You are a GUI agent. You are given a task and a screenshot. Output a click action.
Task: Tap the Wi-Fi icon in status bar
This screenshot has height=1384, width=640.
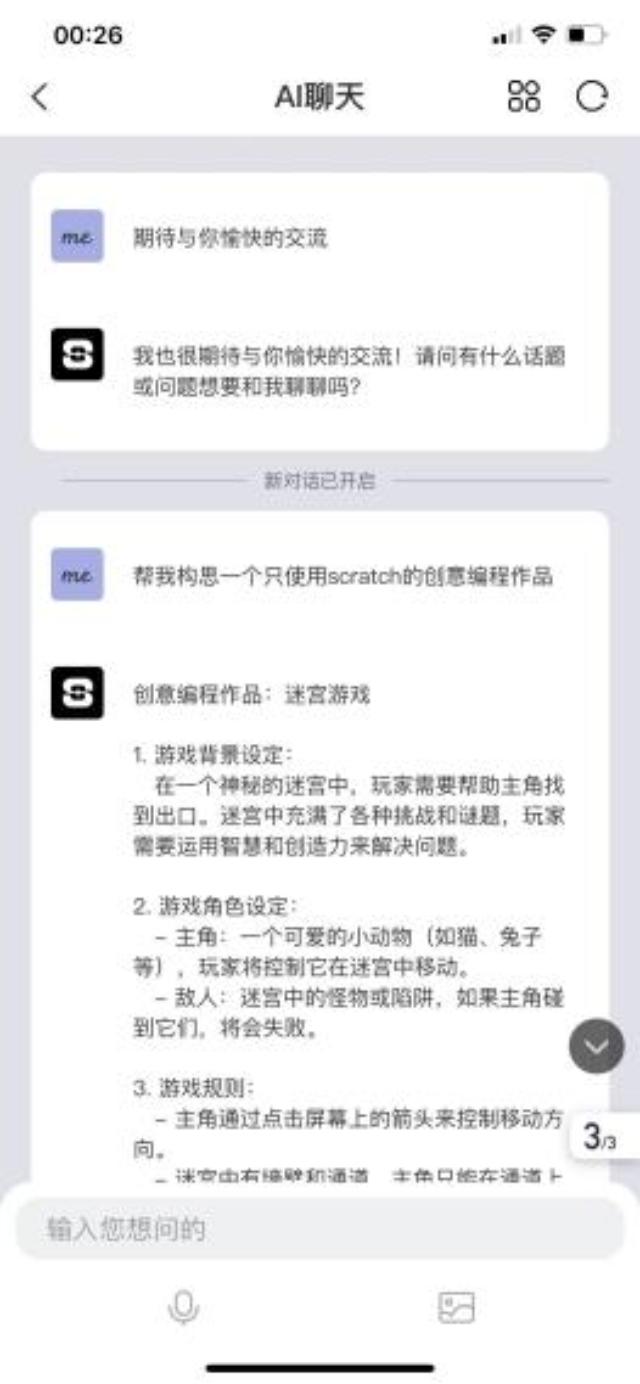(x=544, y=36)
